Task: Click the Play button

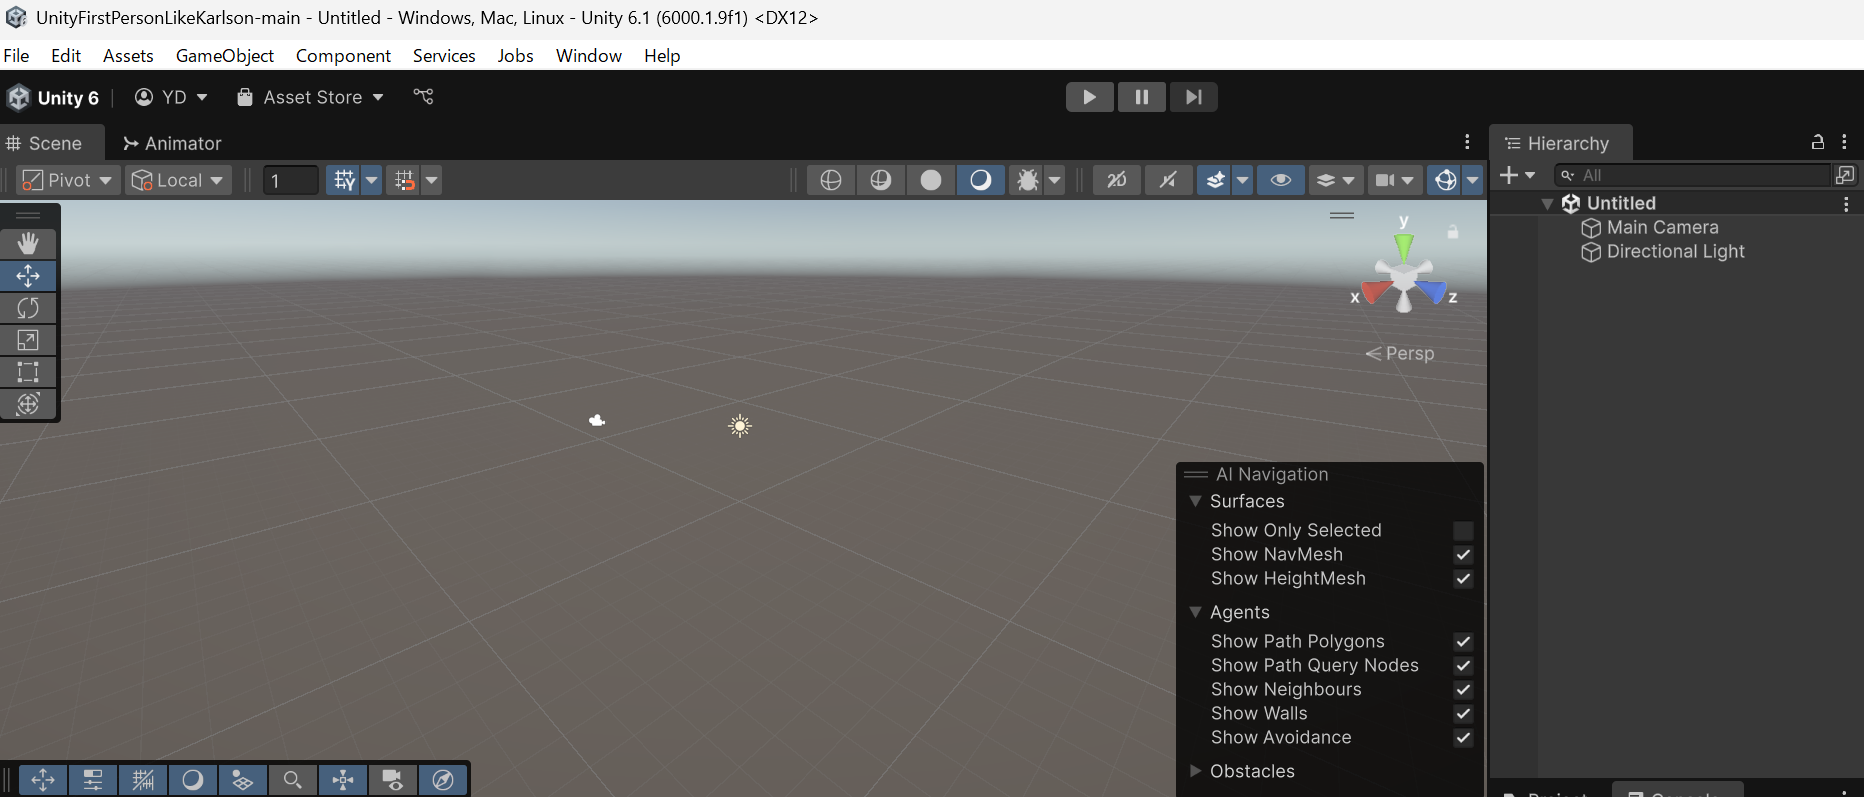Action: click(x=1089, y=97)
